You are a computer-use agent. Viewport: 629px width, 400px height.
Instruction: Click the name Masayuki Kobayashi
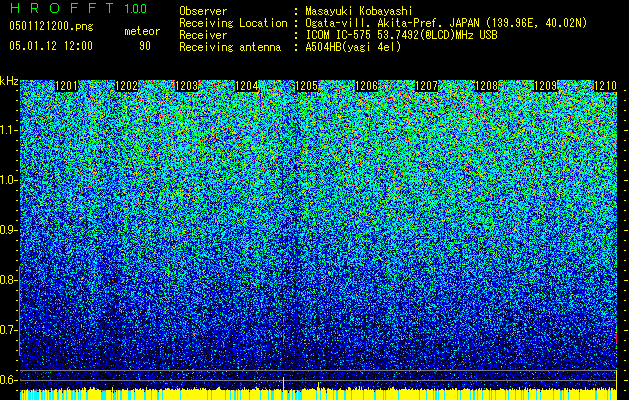pos(359,11)
